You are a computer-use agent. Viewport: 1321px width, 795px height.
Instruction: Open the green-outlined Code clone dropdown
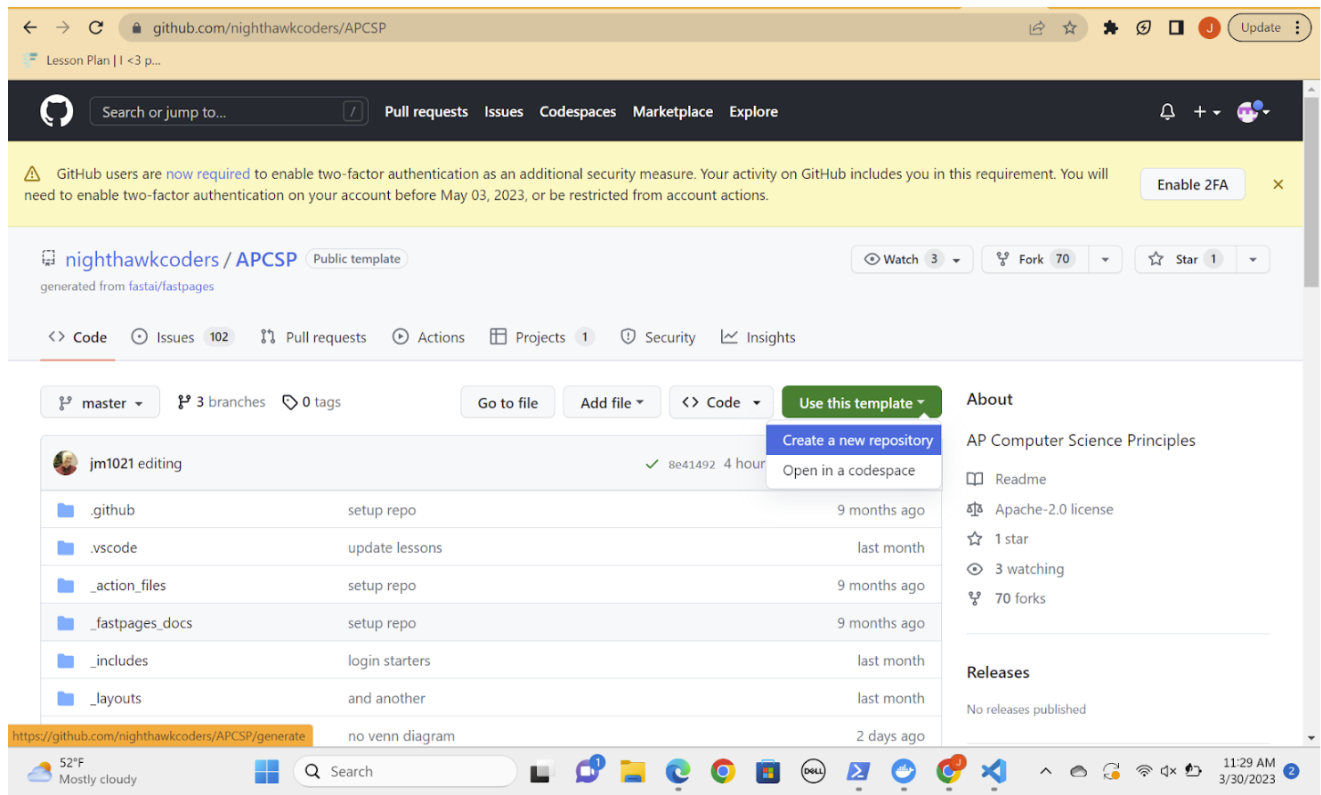click(x=721, y=403)
